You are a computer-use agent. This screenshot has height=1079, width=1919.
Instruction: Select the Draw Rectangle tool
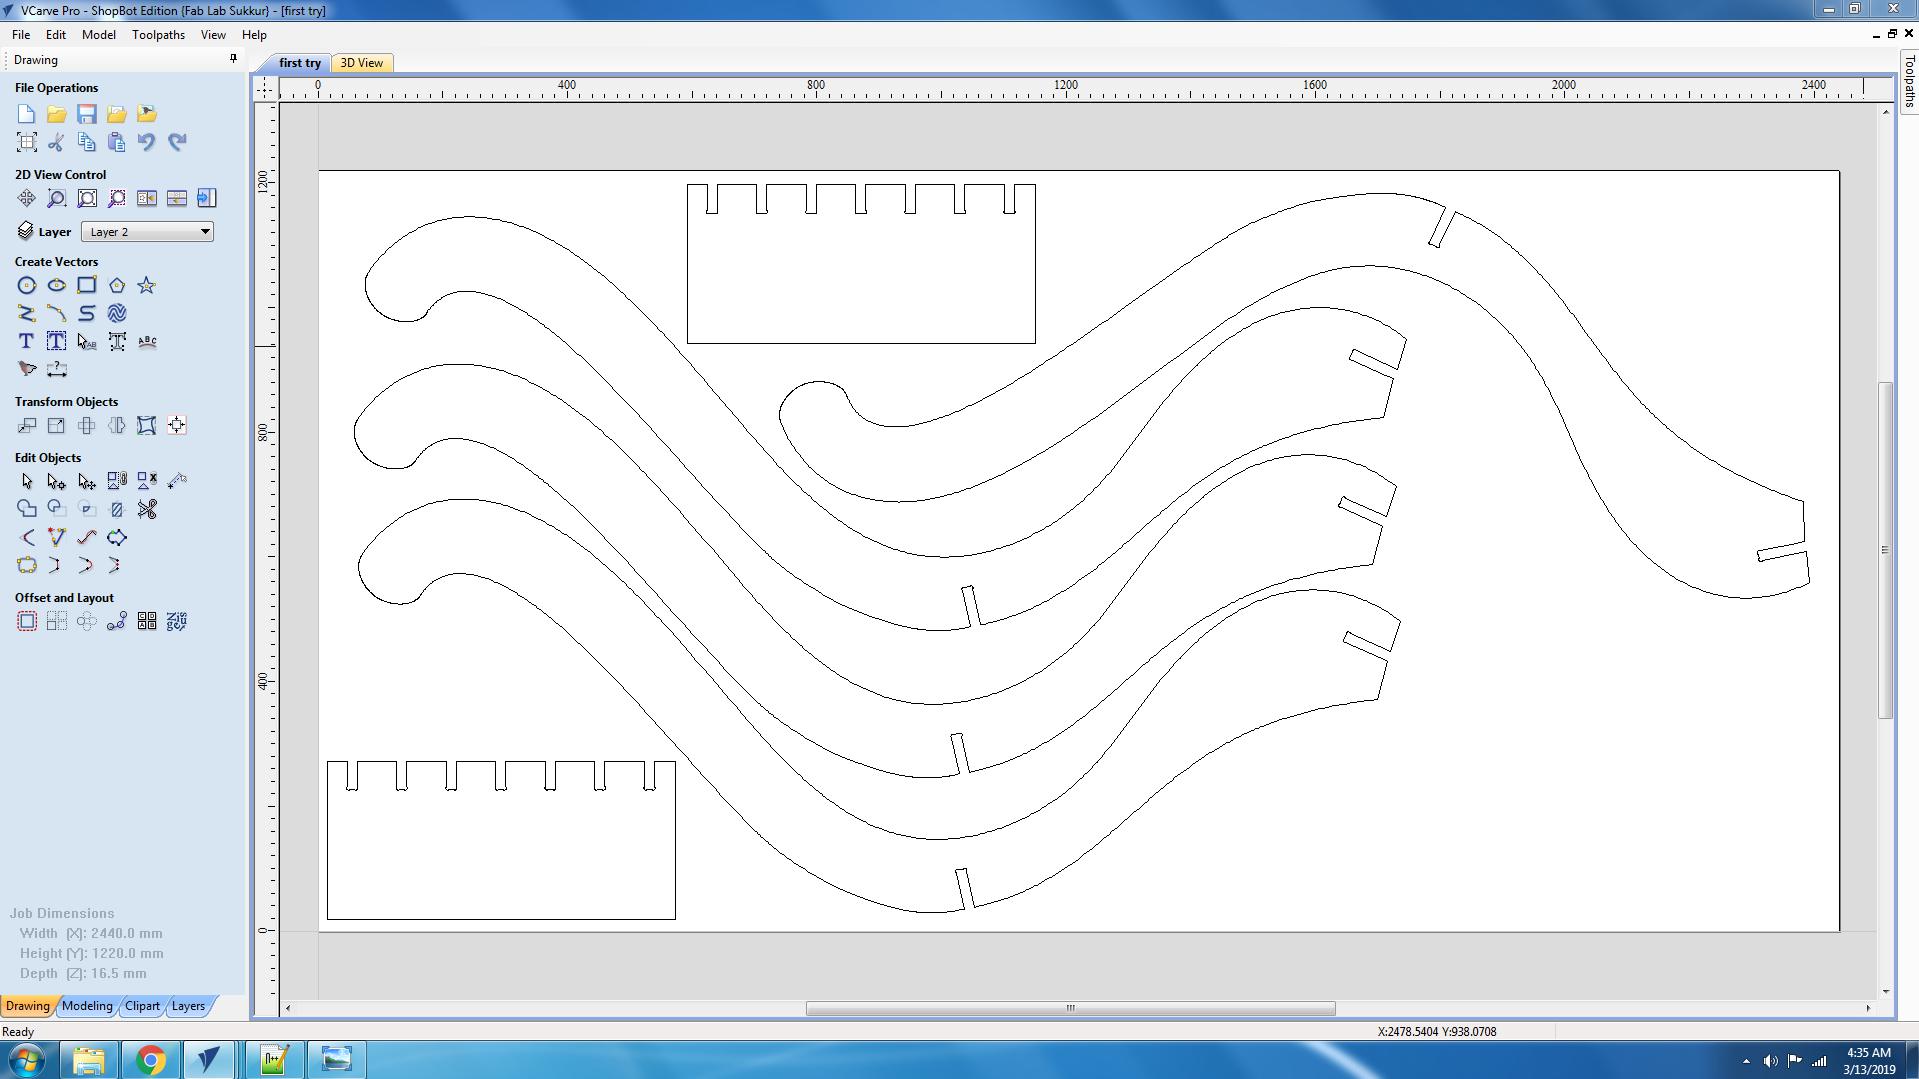(x=87, y=286)
